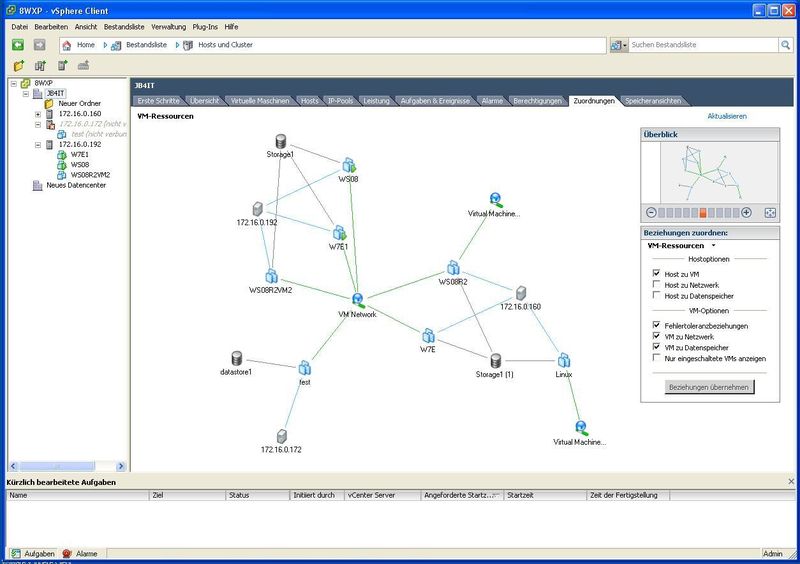Screen dimensions: 800x564
Task: Select the WS08 virtual machine node
Action: click(349, 165)
